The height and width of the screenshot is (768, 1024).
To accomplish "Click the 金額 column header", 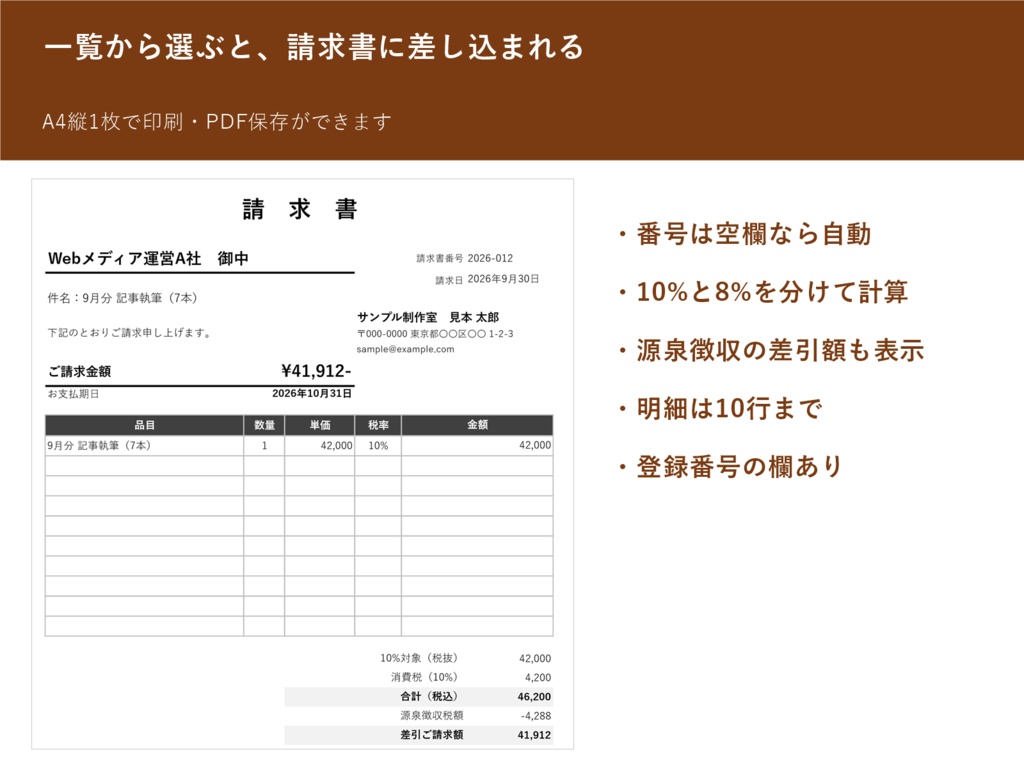I will click(477, 425).
